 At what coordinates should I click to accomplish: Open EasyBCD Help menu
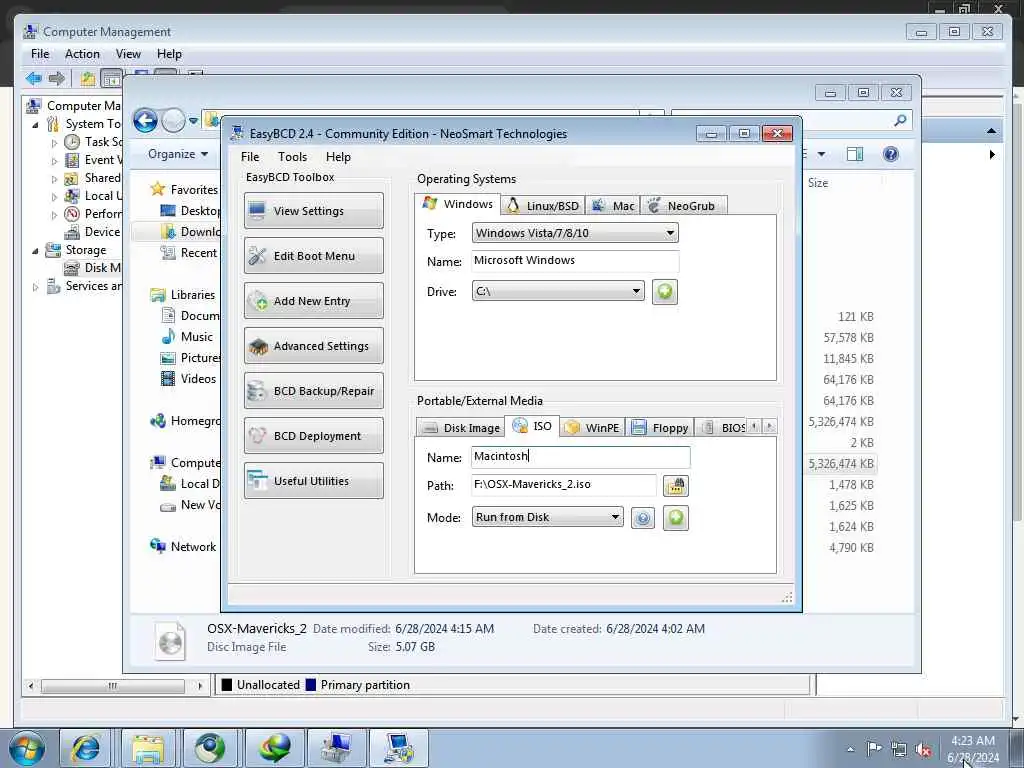[338, 157]
